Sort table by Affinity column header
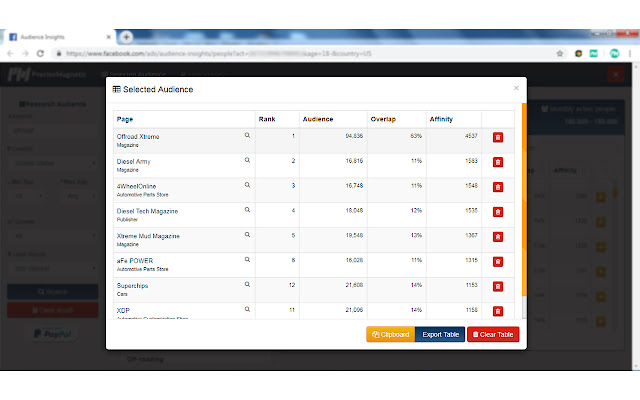 (x=441, y=119)
